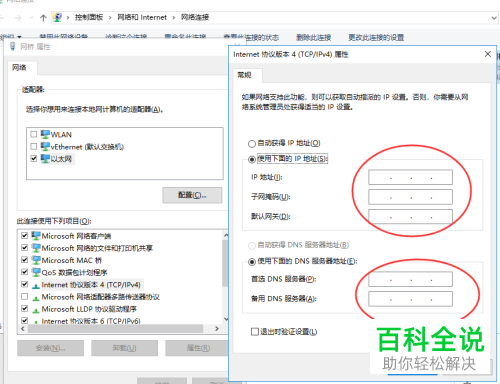The image size is (500, 384).
Task: Click 更改此连接的设置 in toolbar
Action: pos(376,37)
